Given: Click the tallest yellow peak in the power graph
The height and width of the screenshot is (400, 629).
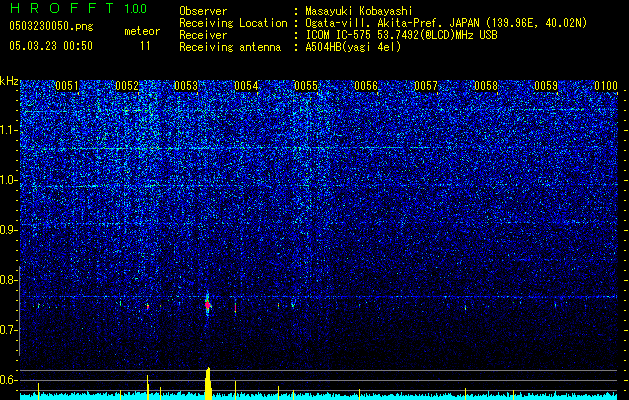Looking at the screenshot, I should click(x=208, y=383).
